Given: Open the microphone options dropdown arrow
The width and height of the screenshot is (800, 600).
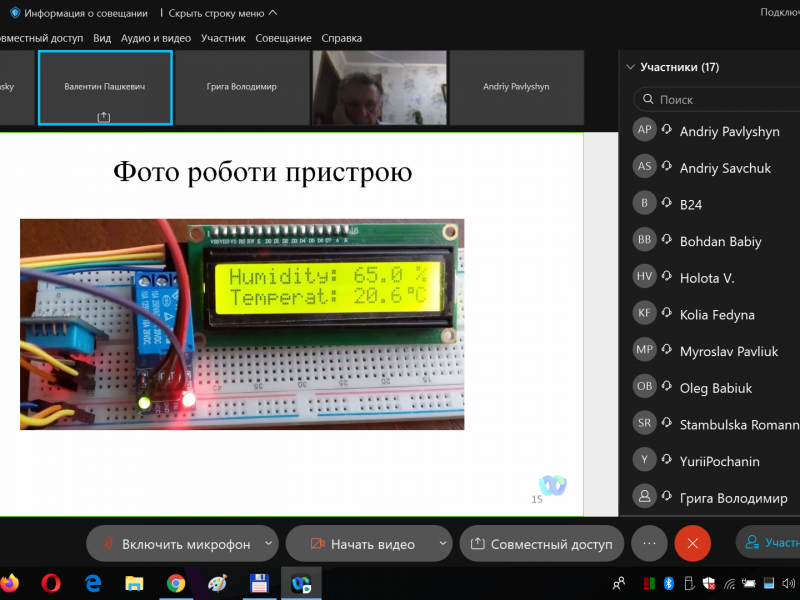Looking at the screenshot, I should [268, 544].
